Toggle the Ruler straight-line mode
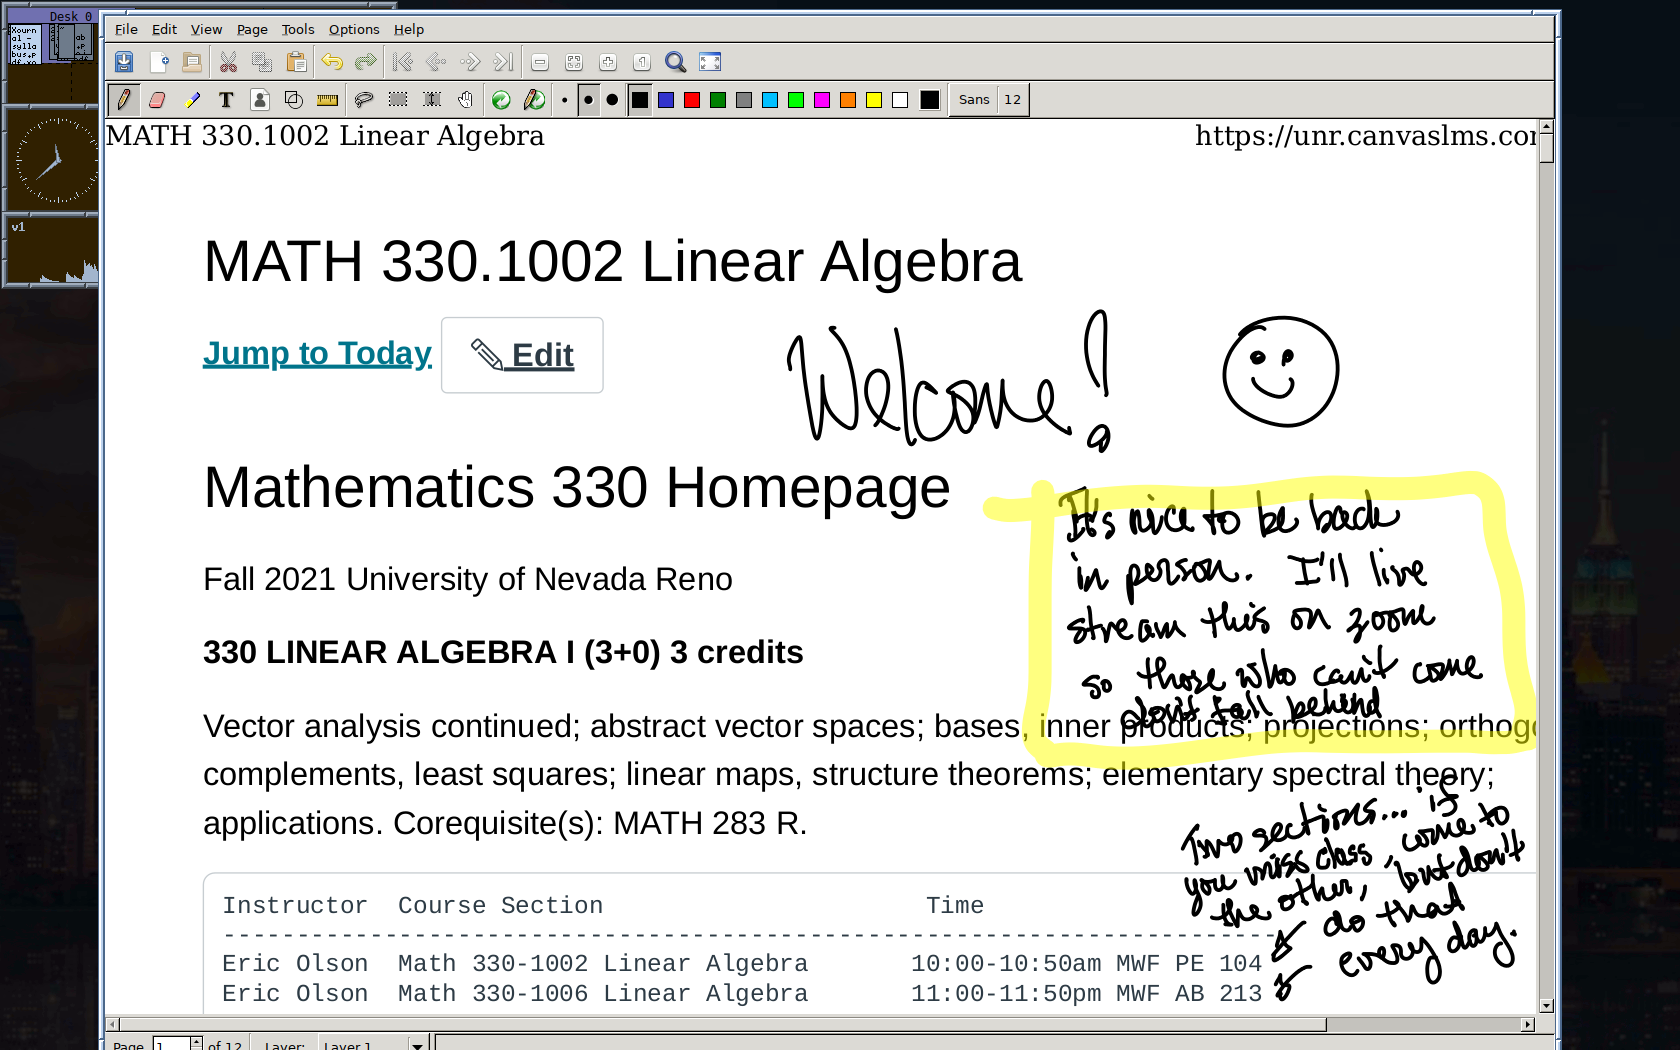Viewport: 1680px width, 1050px height. pos(327,100)
